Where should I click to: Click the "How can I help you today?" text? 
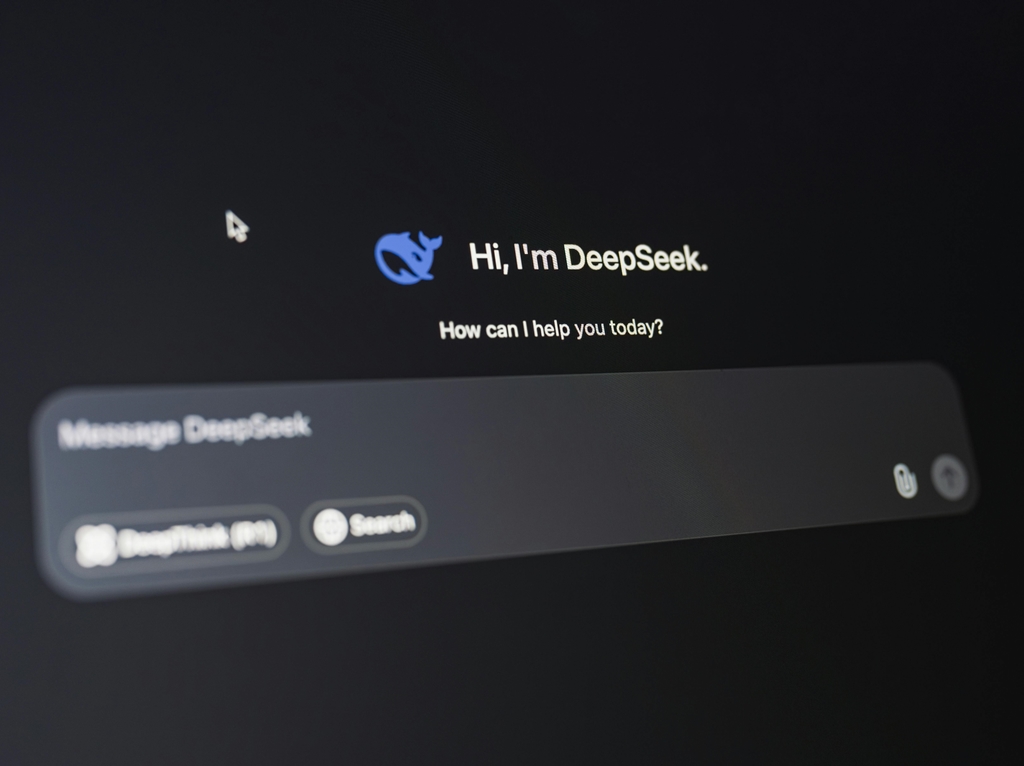point(550,328)
